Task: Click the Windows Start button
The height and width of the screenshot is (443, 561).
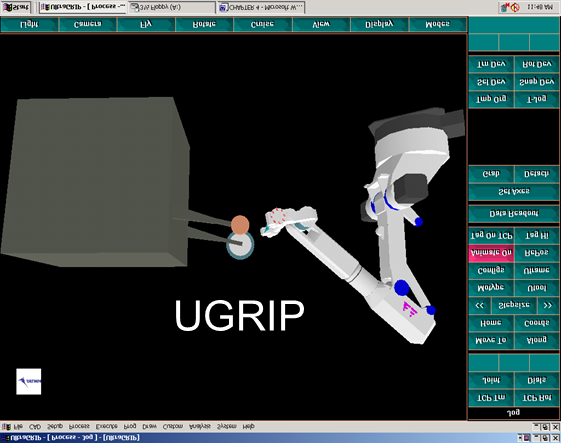Action: point(16,7)
